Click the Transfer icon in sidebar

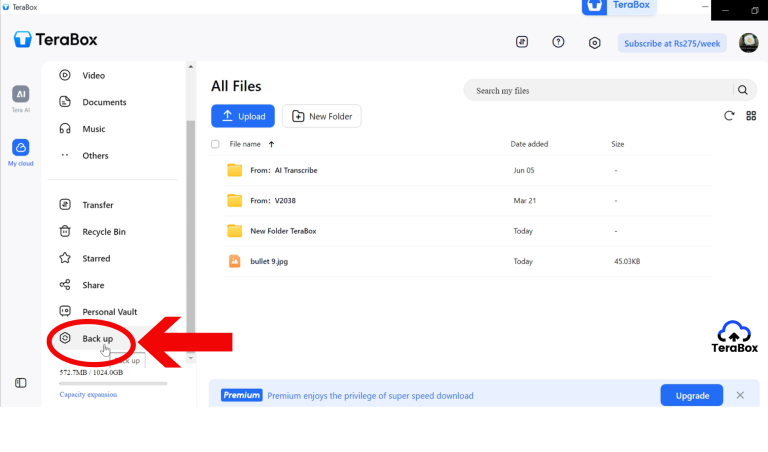[65, 204]
